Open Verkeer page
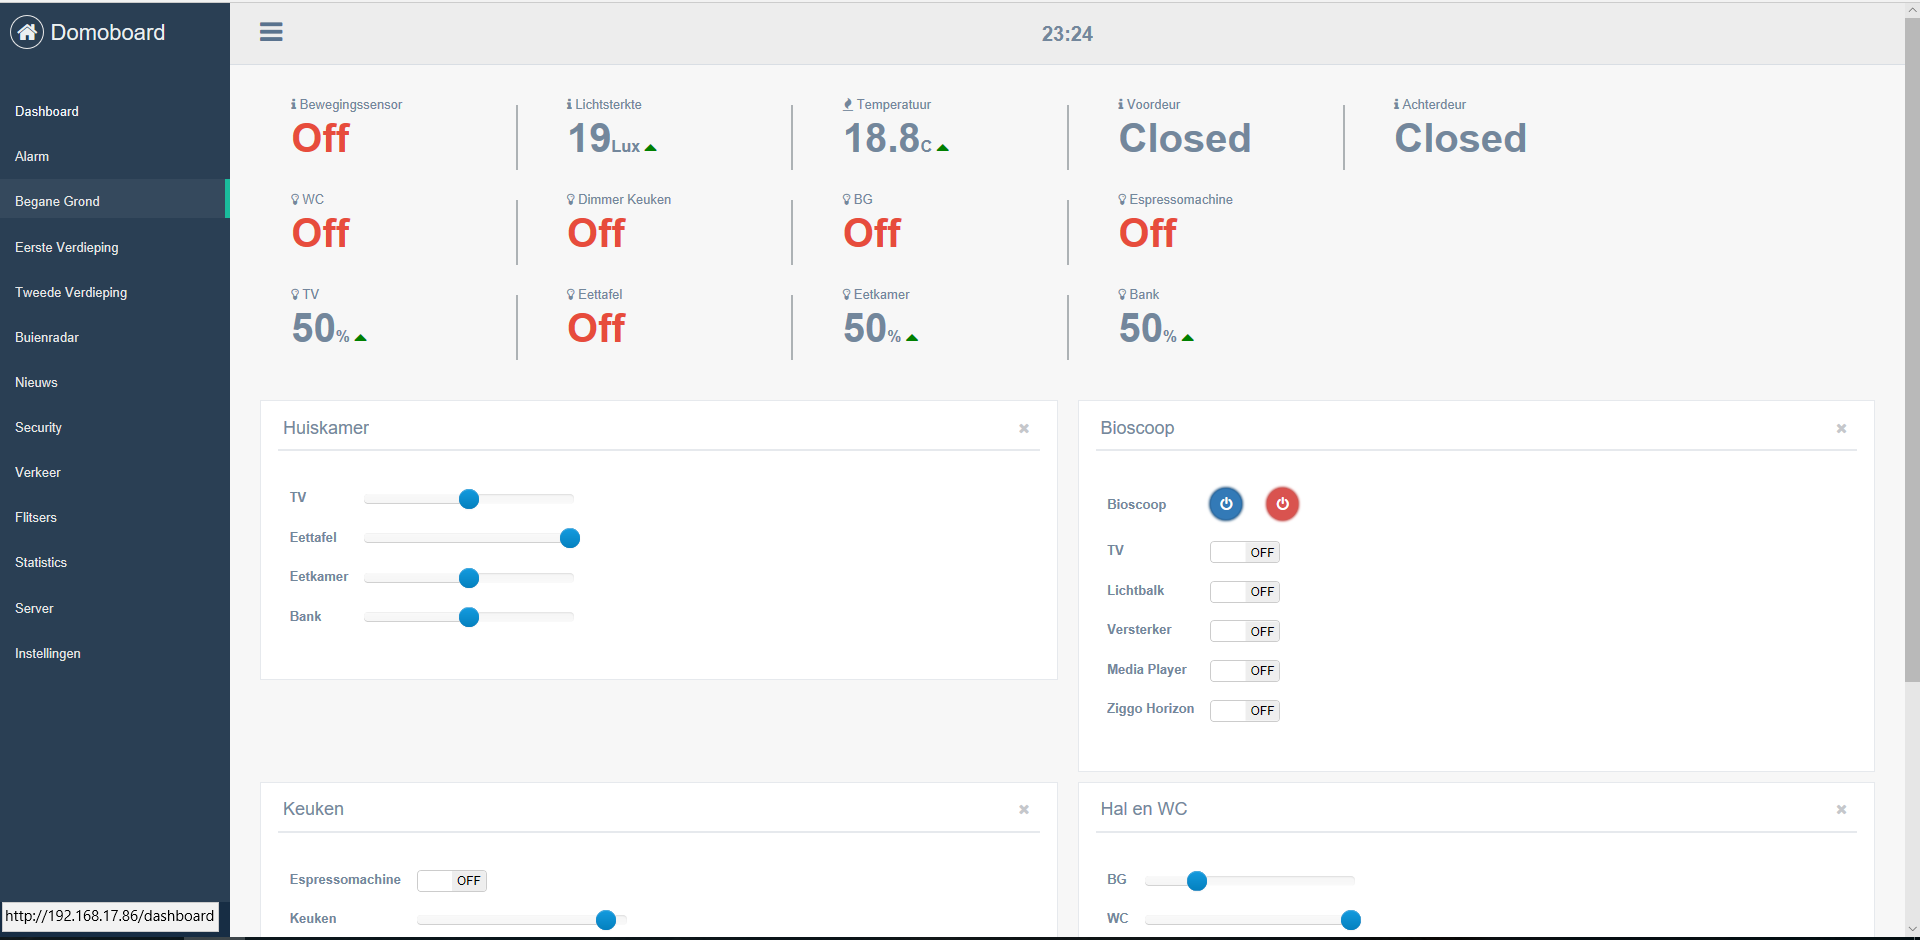 115,472
